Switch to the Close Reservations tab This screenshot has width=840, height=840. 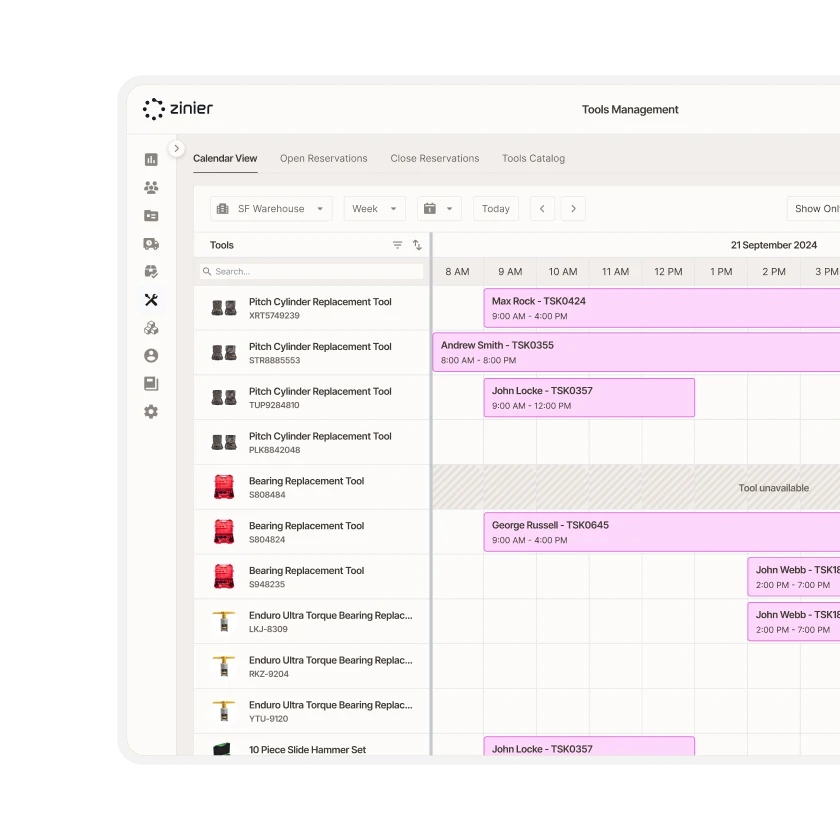coord(434,159)
